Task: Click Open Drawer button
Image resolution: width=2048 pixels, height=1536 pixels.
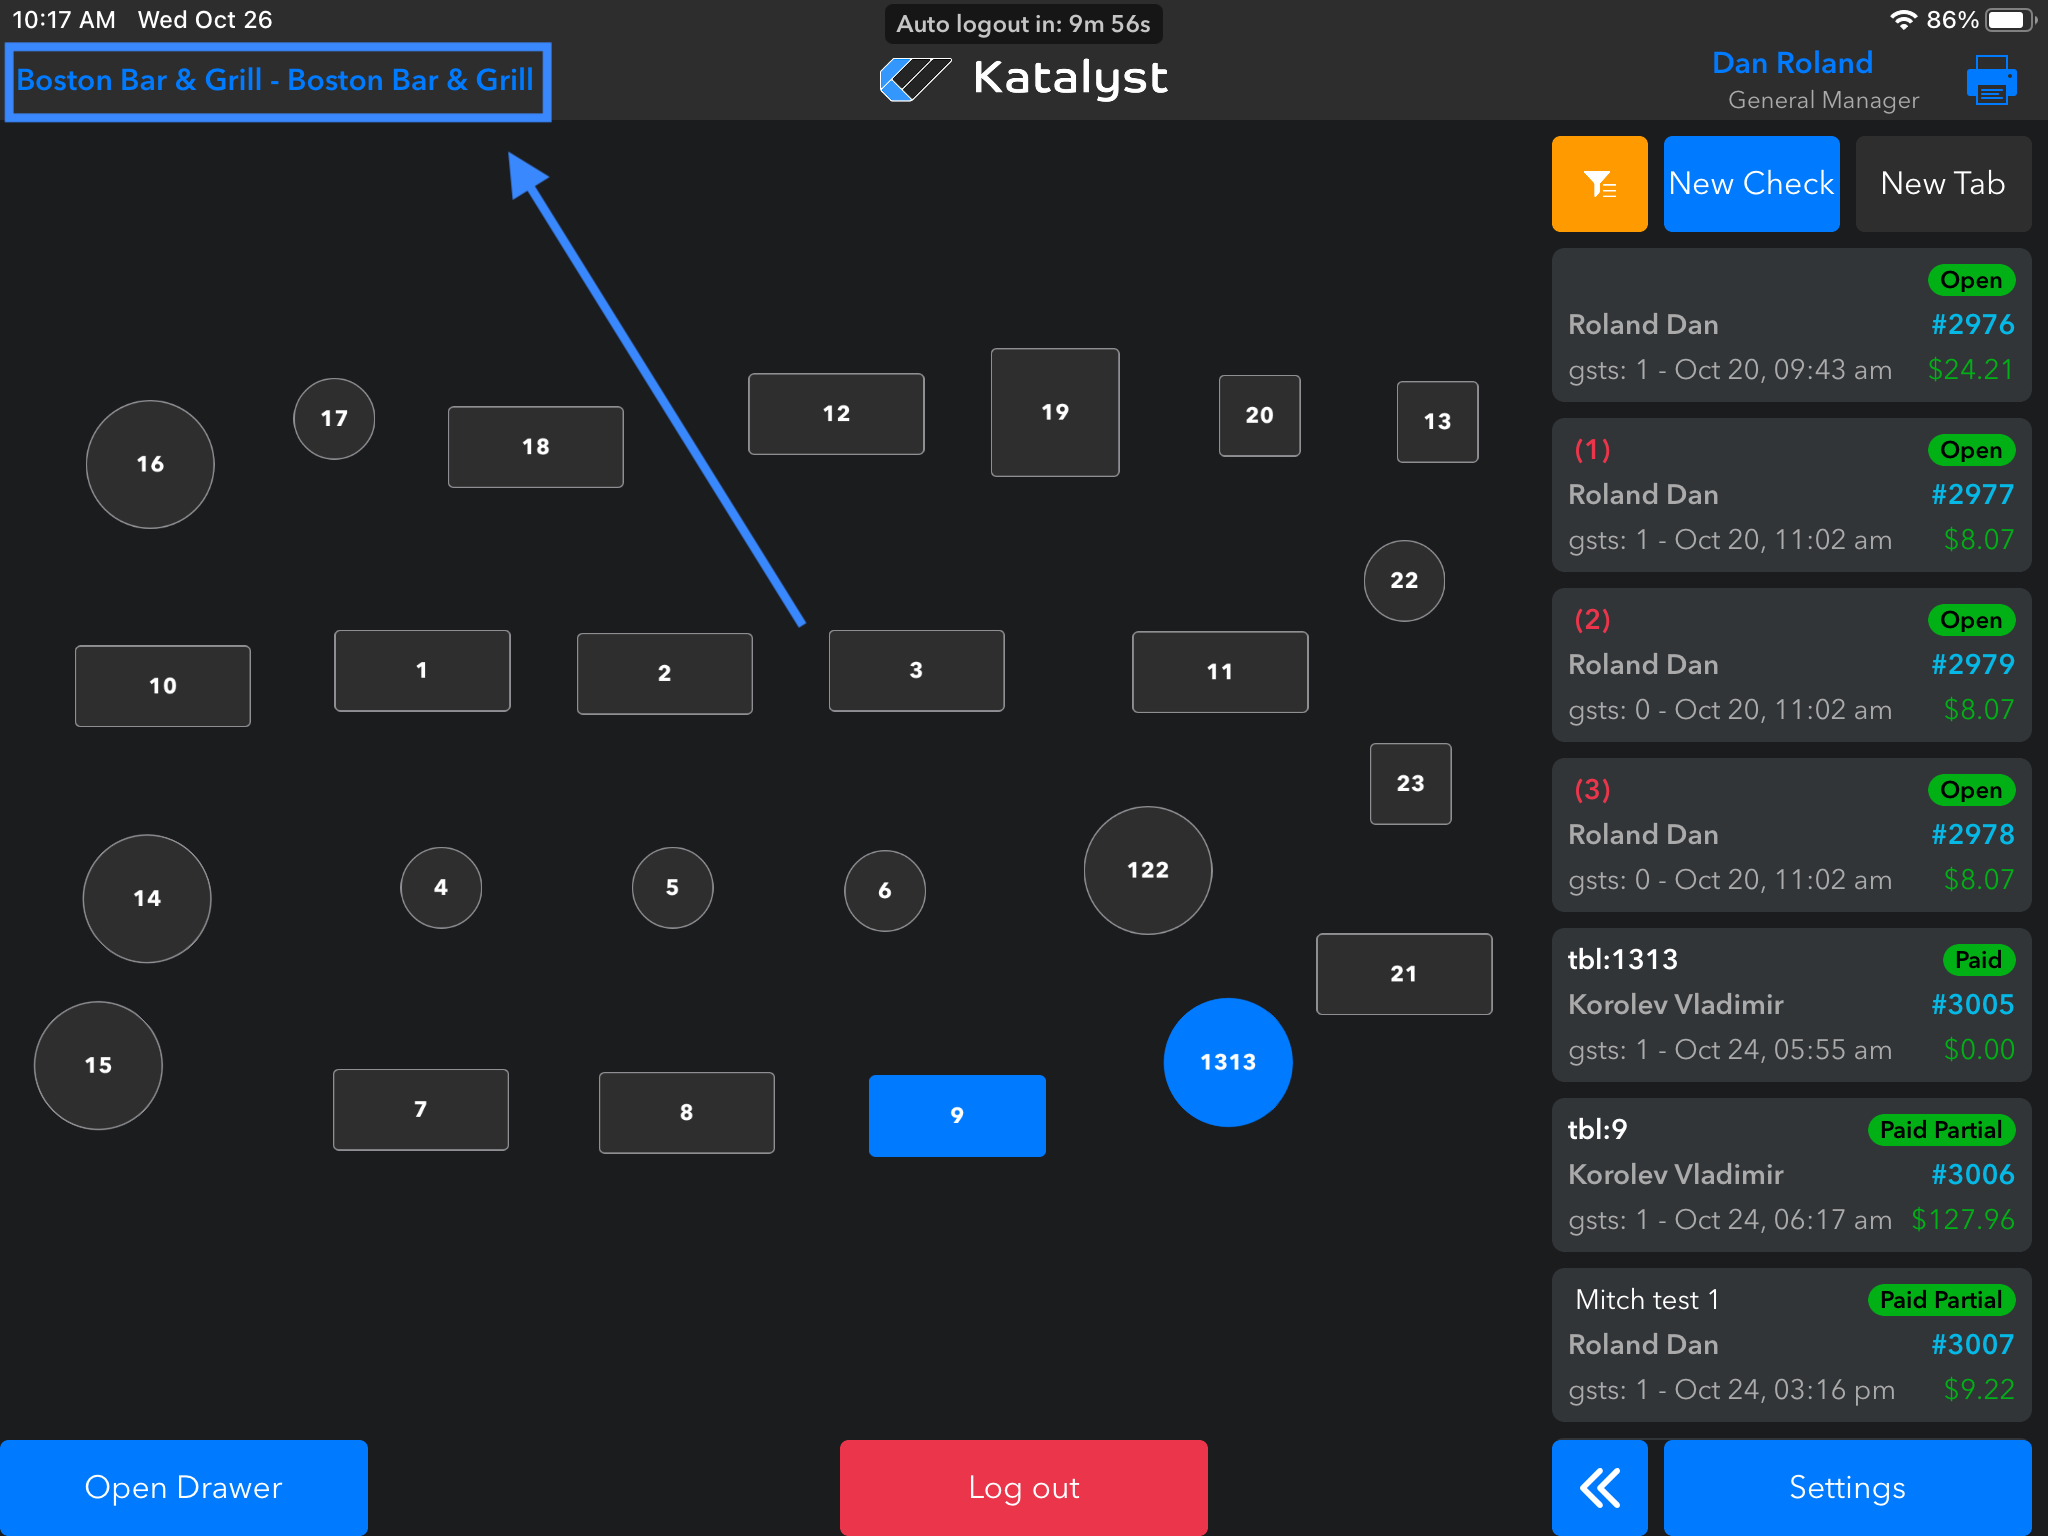Action: pyautogui.click(x=184, y=1487)
